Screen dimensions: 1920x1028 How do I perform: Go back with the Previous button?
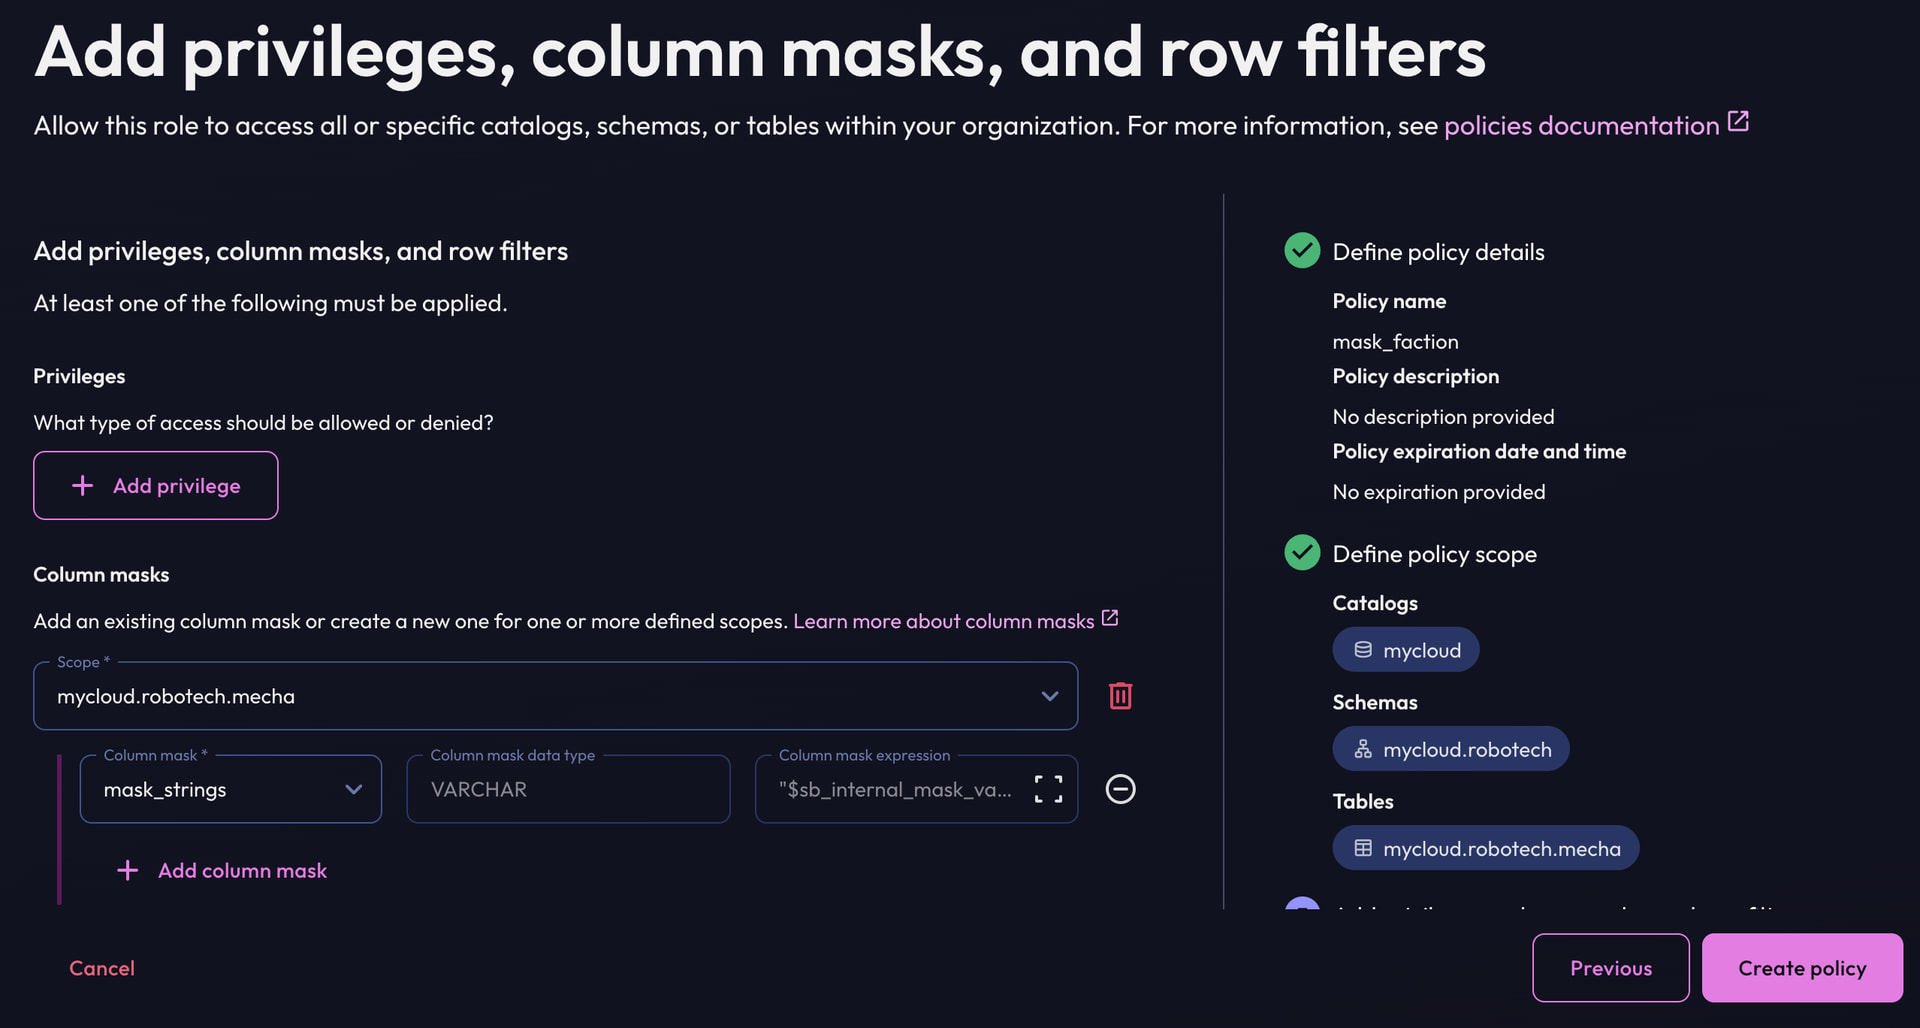point(1610,968)
